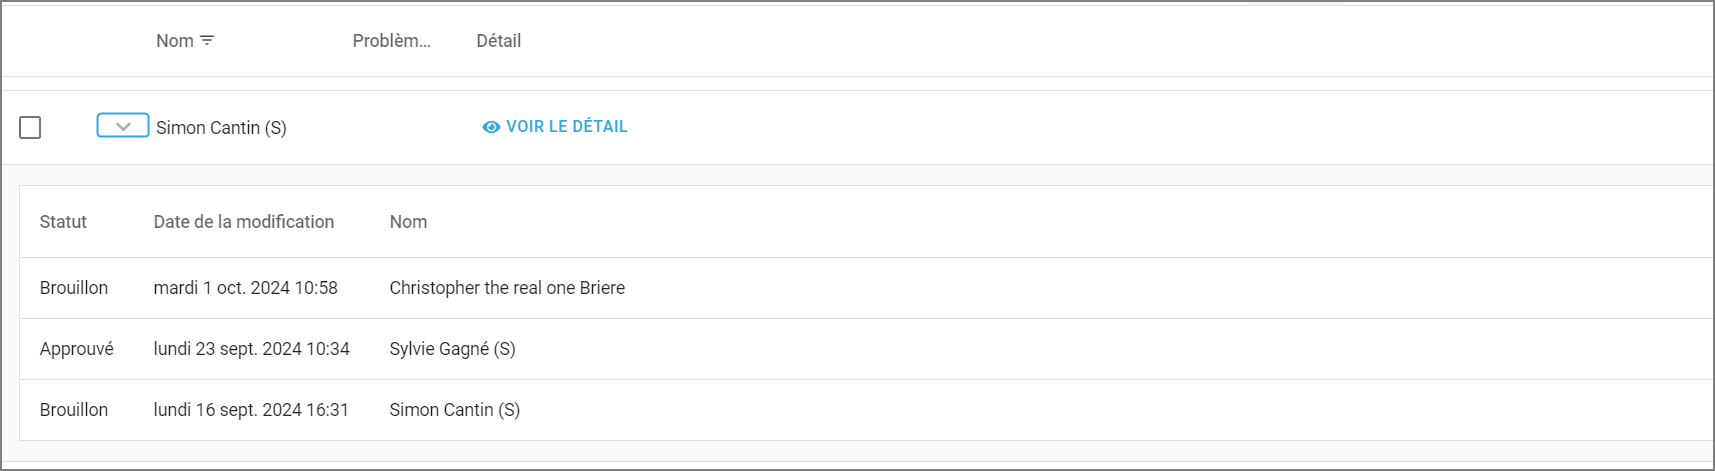Click the Approuvé status cell
This screenshot has width=1715, height=471.
(x=77, y=349)
